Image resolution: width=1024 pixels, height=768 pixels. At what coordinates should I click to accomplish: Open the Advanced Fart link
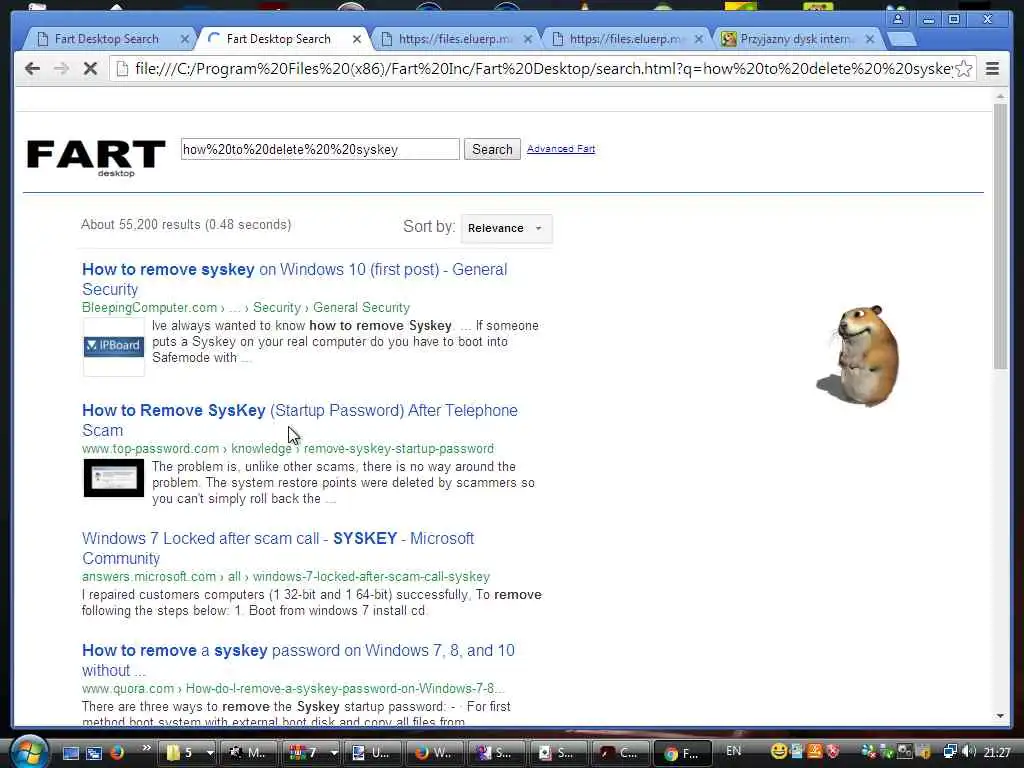(x=560, y=149)
